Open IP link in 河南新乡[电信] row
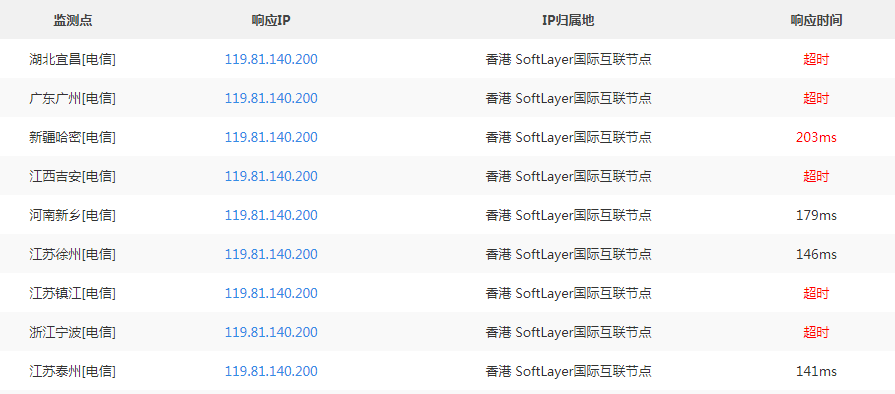Screen dimensions: 895x394 [x=271, y=215]
